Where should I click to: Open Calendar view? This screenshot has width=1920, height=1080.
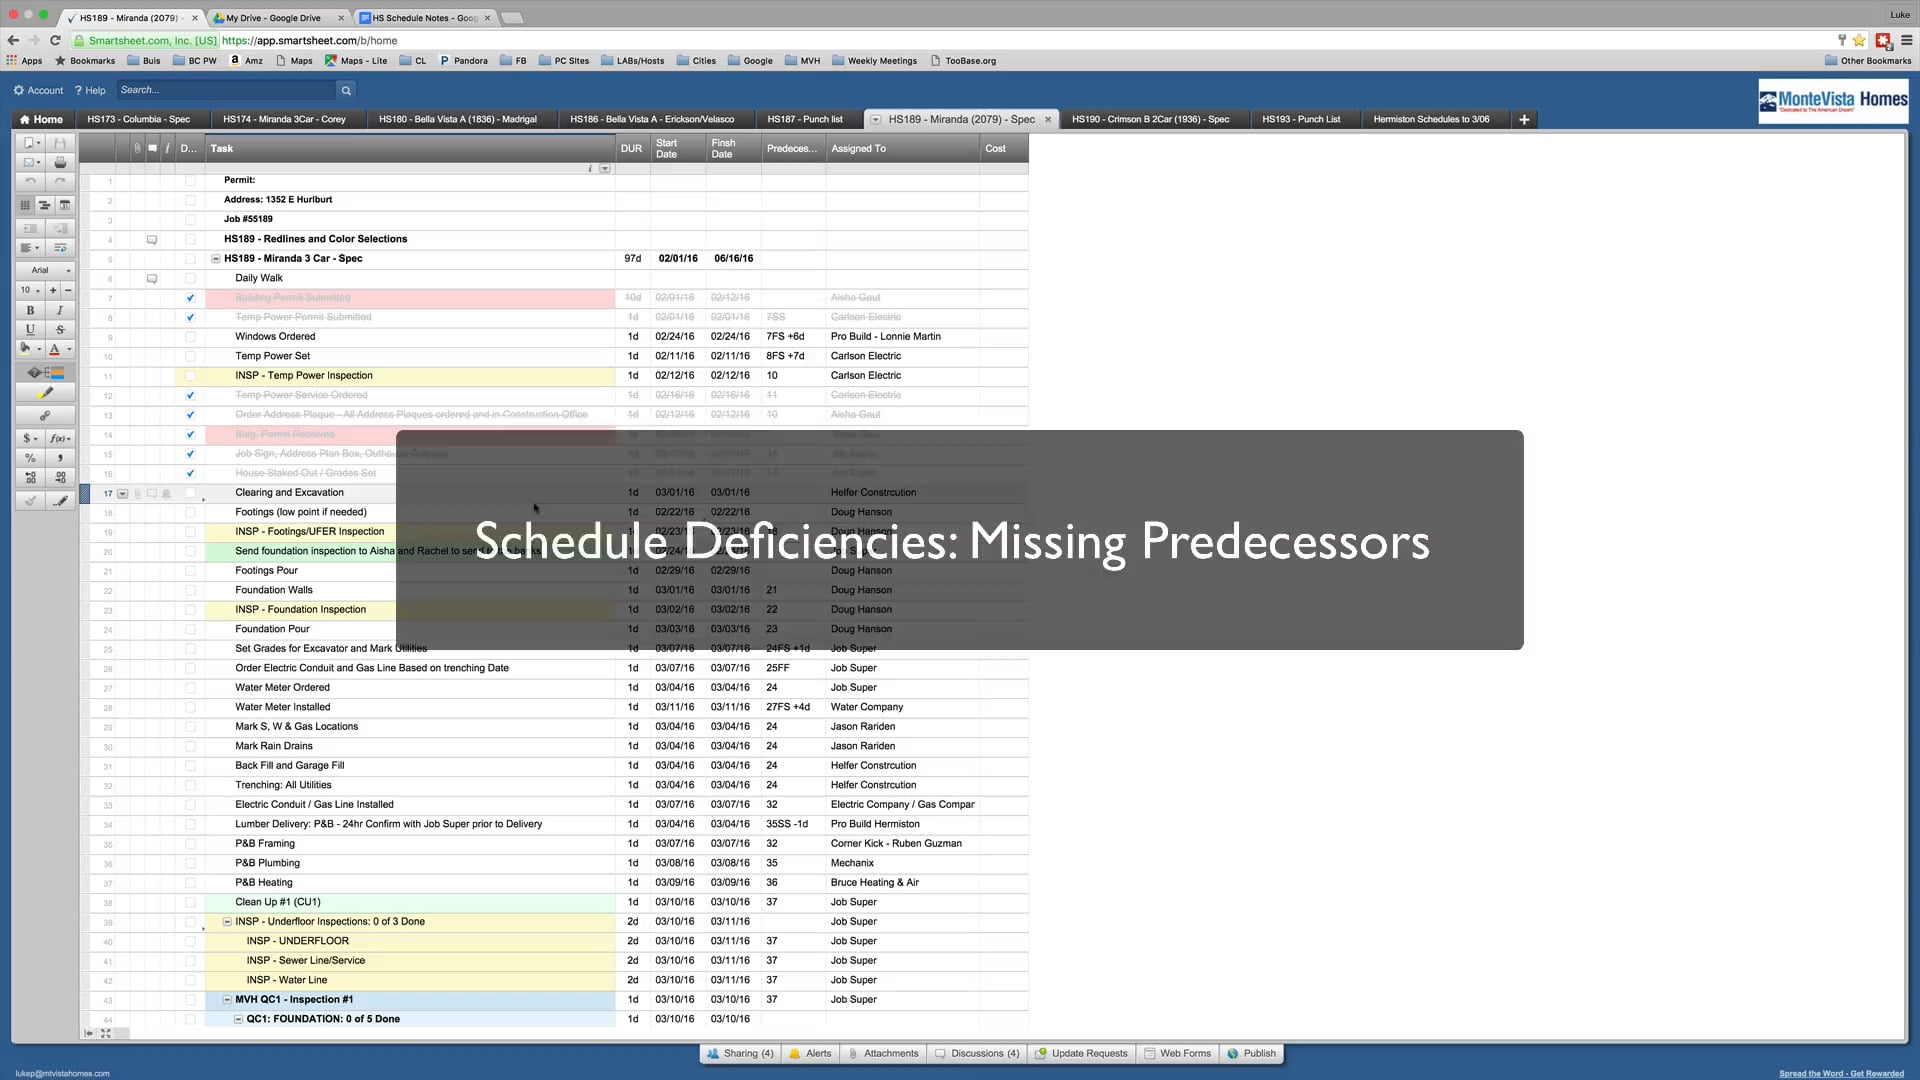point(64,204)
